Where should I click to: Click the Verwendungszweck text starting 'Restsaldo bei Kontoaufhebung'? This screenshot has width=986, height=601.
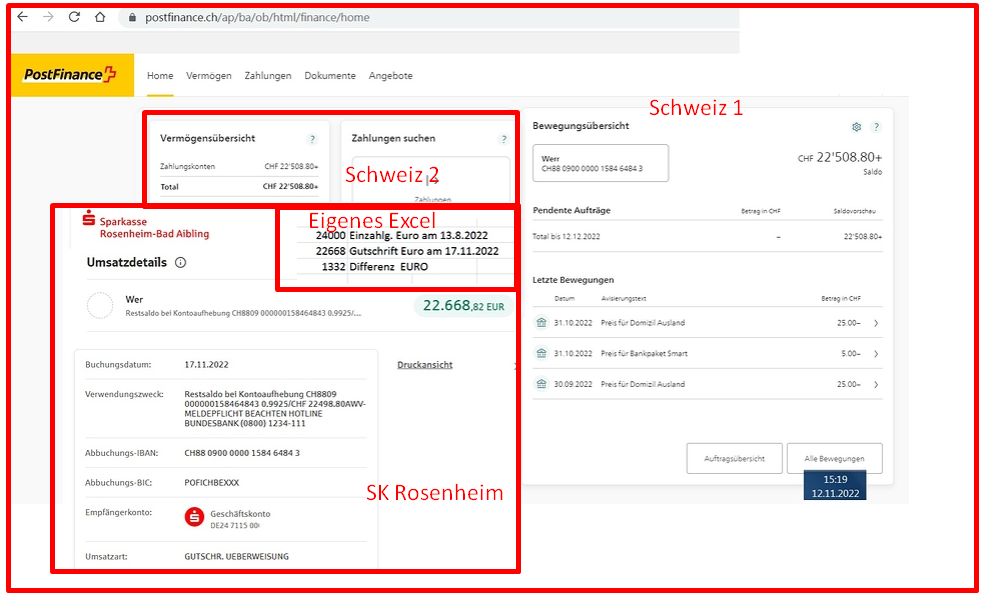[x=275, y=409]
